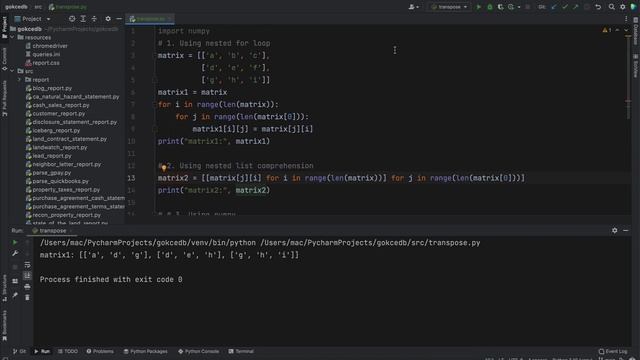Open report.css file
The height and width of the screenshot is (360, 640).
(46, 63)
